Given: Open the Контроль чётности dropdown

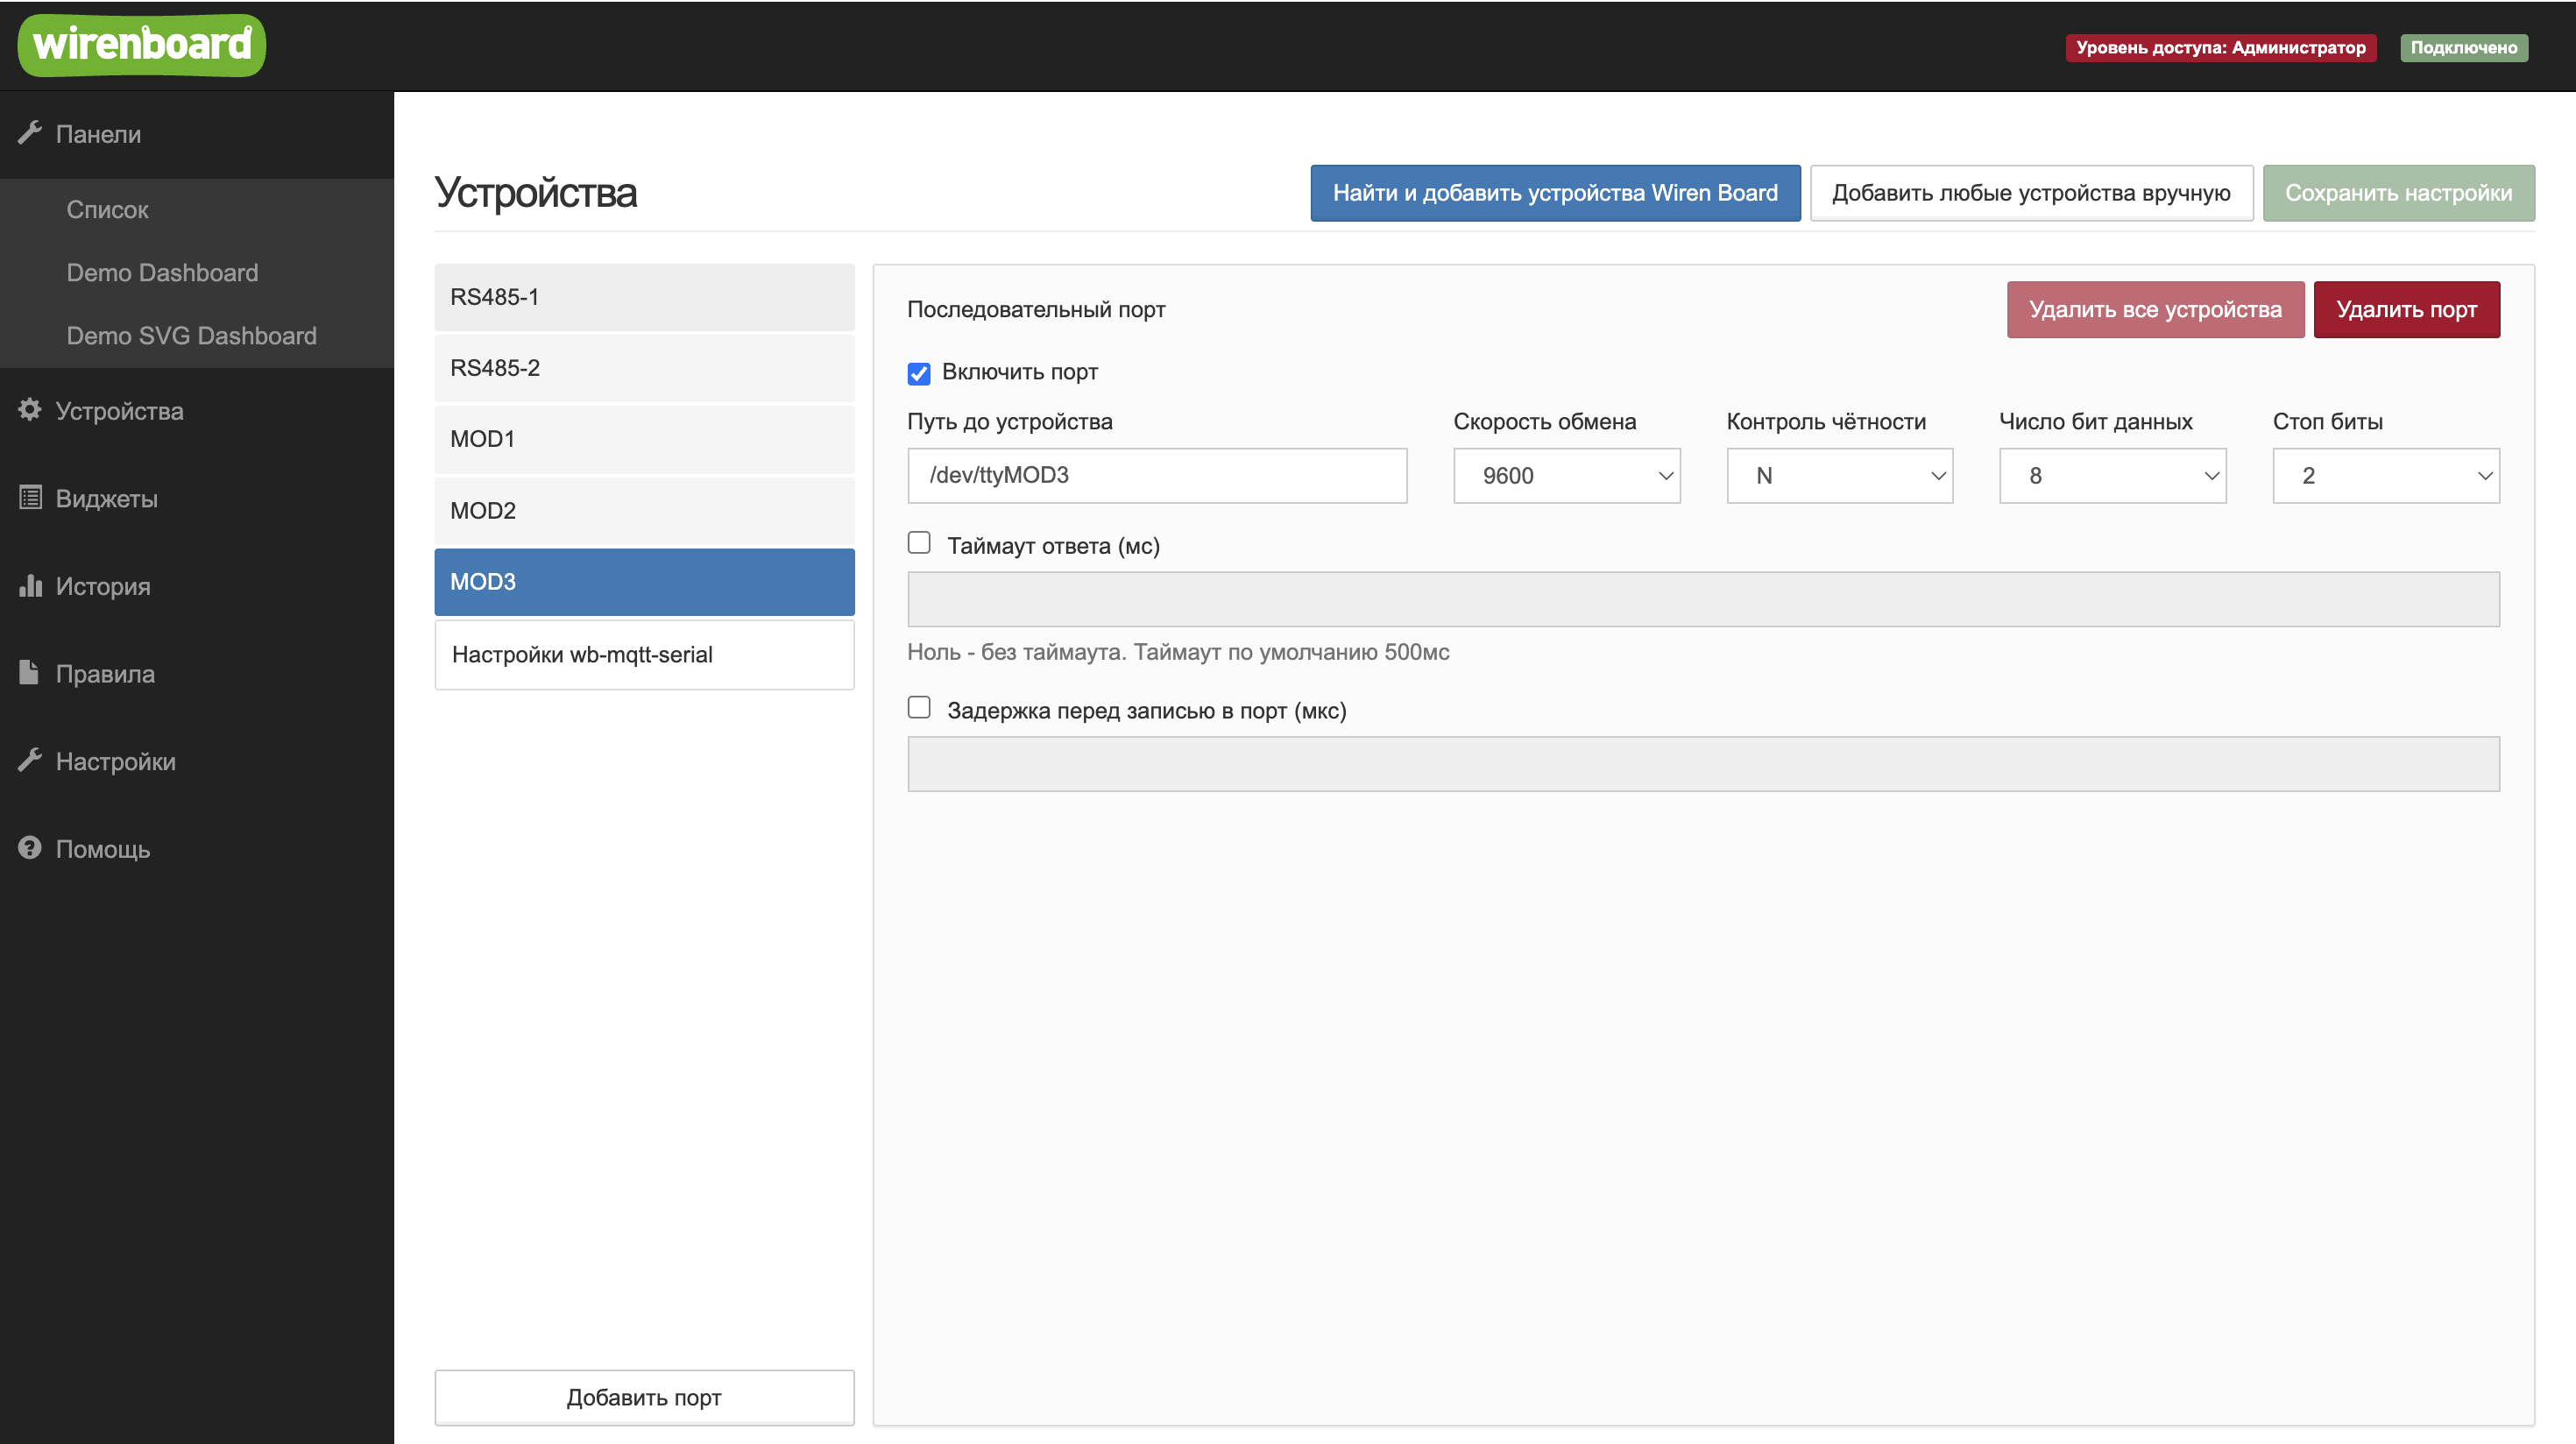Looking at the screenshot, I should [x=1839, y=476].
